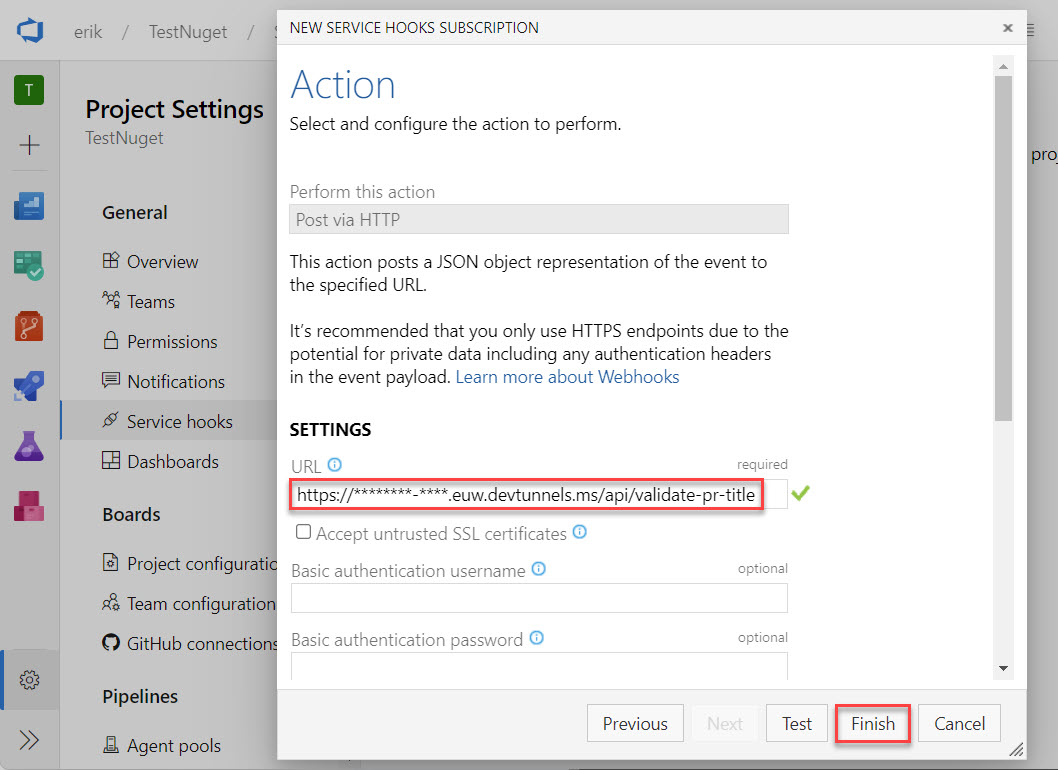Open the Azure DevOps home logo
This screenshot has height=770, width=1058.
click(x=30, y=31)
